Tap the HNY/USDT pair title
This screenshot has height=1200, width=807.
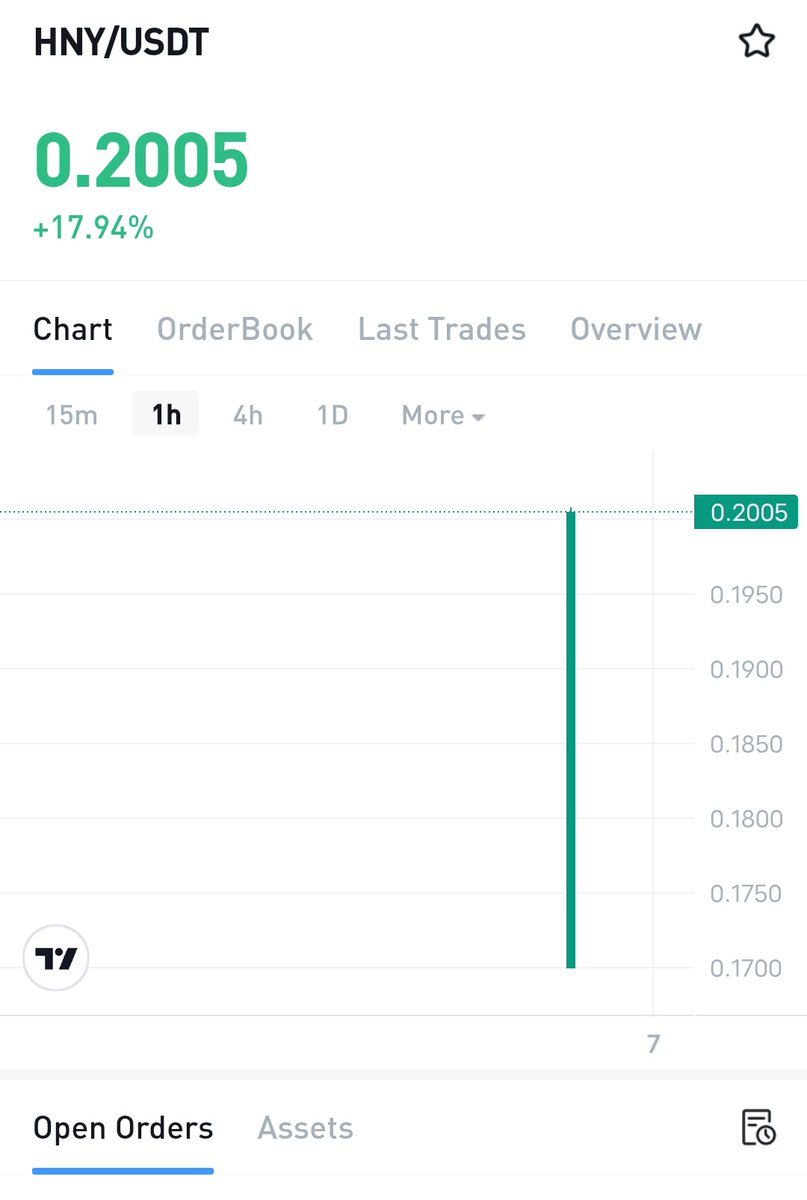122,43
